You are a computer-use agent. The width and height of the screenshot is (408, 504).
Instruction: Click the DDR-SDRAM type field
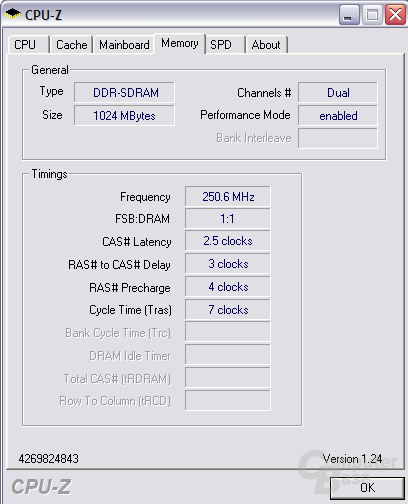point(124,92)
